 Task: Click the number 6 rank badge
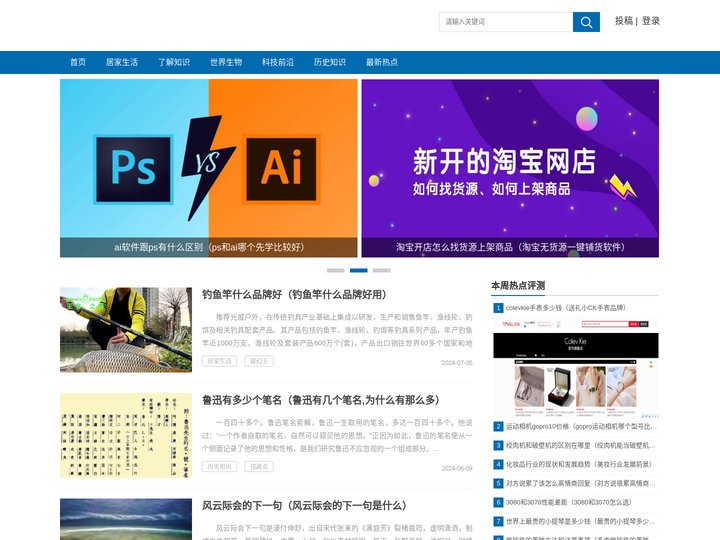coord(498,502)
